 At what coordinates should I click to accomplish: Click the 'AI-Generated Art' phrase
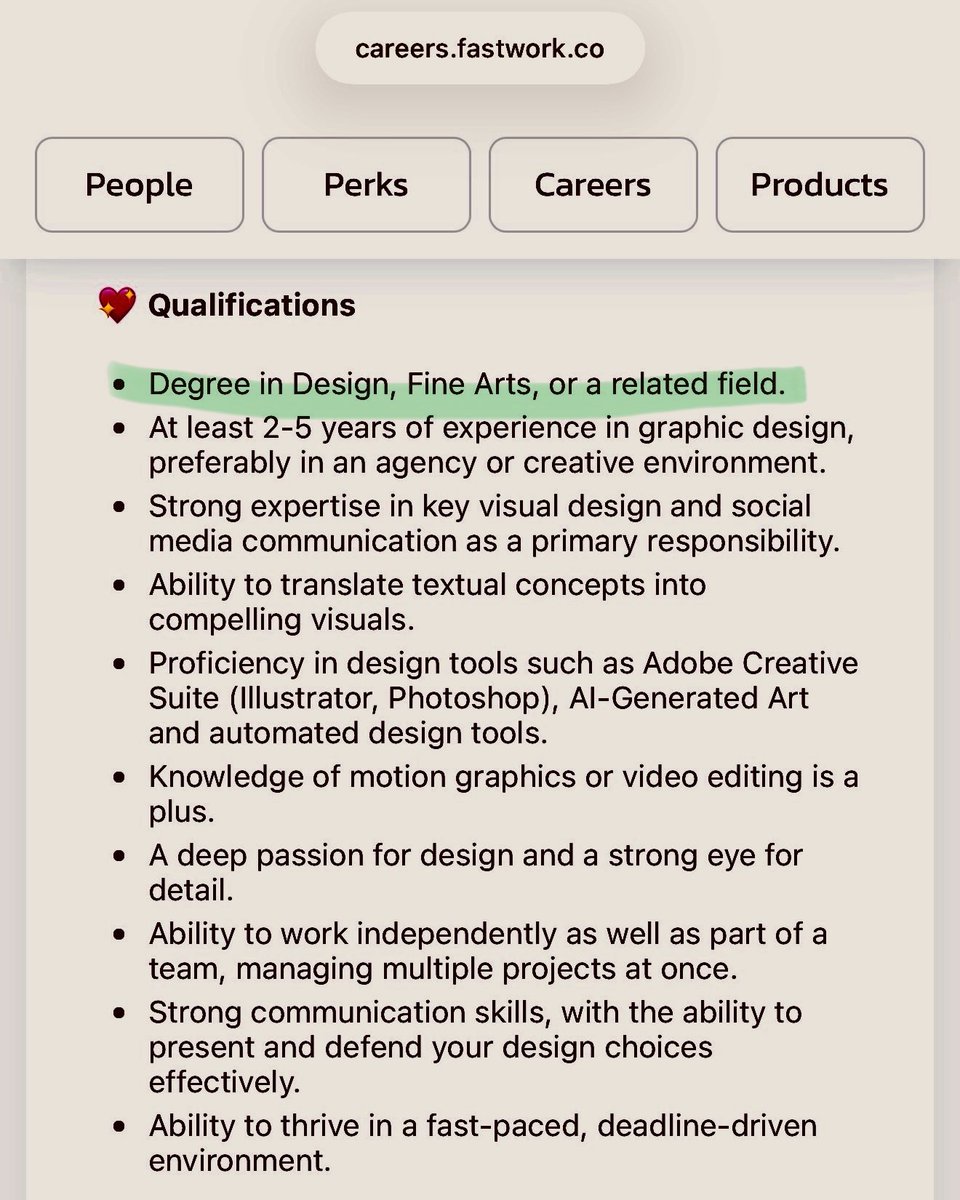point(689,697)
